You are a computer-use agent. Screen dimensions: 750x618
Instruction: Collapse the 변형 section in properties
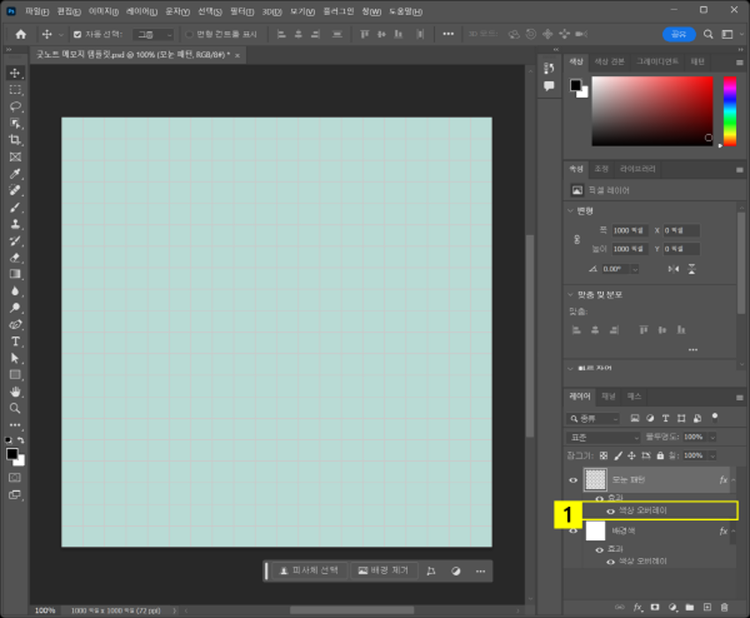point(570,211)
